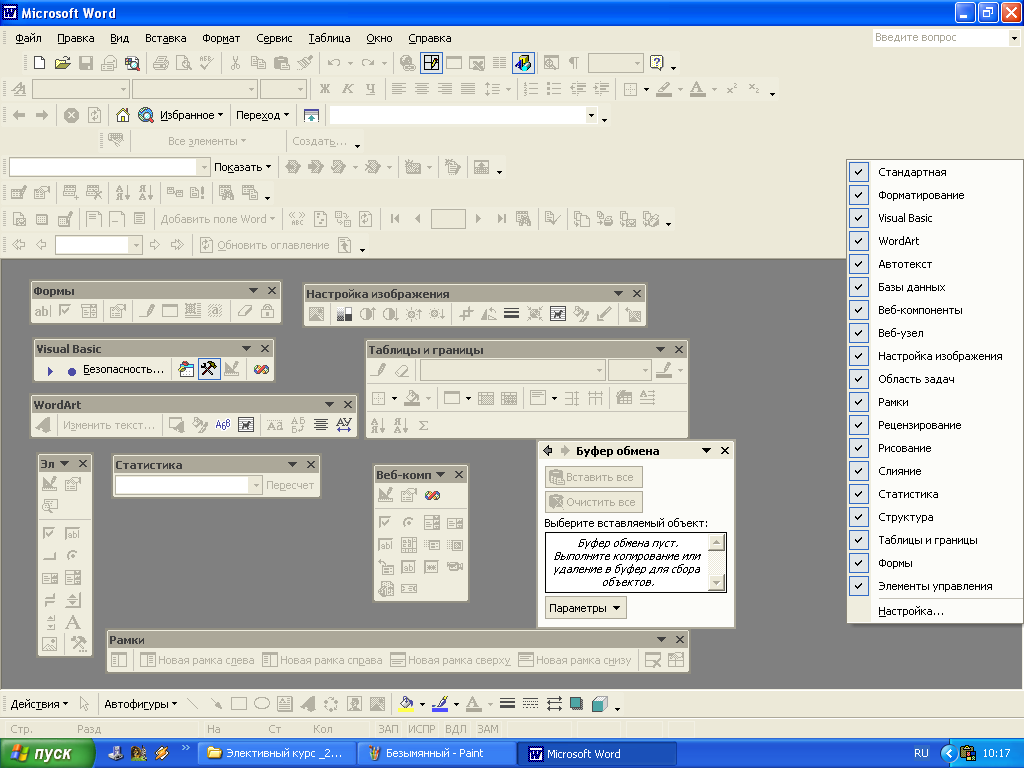Click the Print icon in the Standard toolbar
The width and height of the screenshot is (1024, 768).
click(x=161, y=63)
